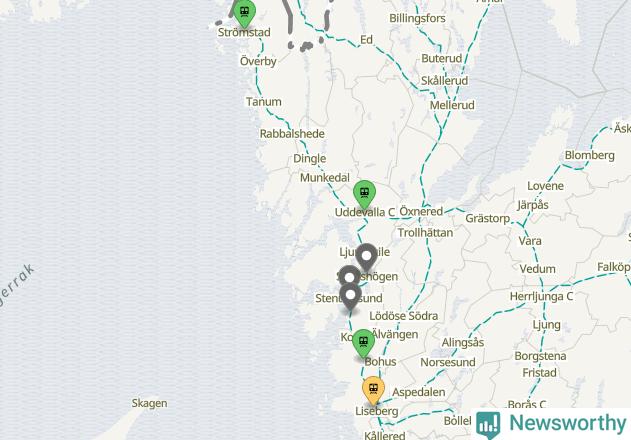Click the Newsworthy bar chart logo icon

[488, 424]
